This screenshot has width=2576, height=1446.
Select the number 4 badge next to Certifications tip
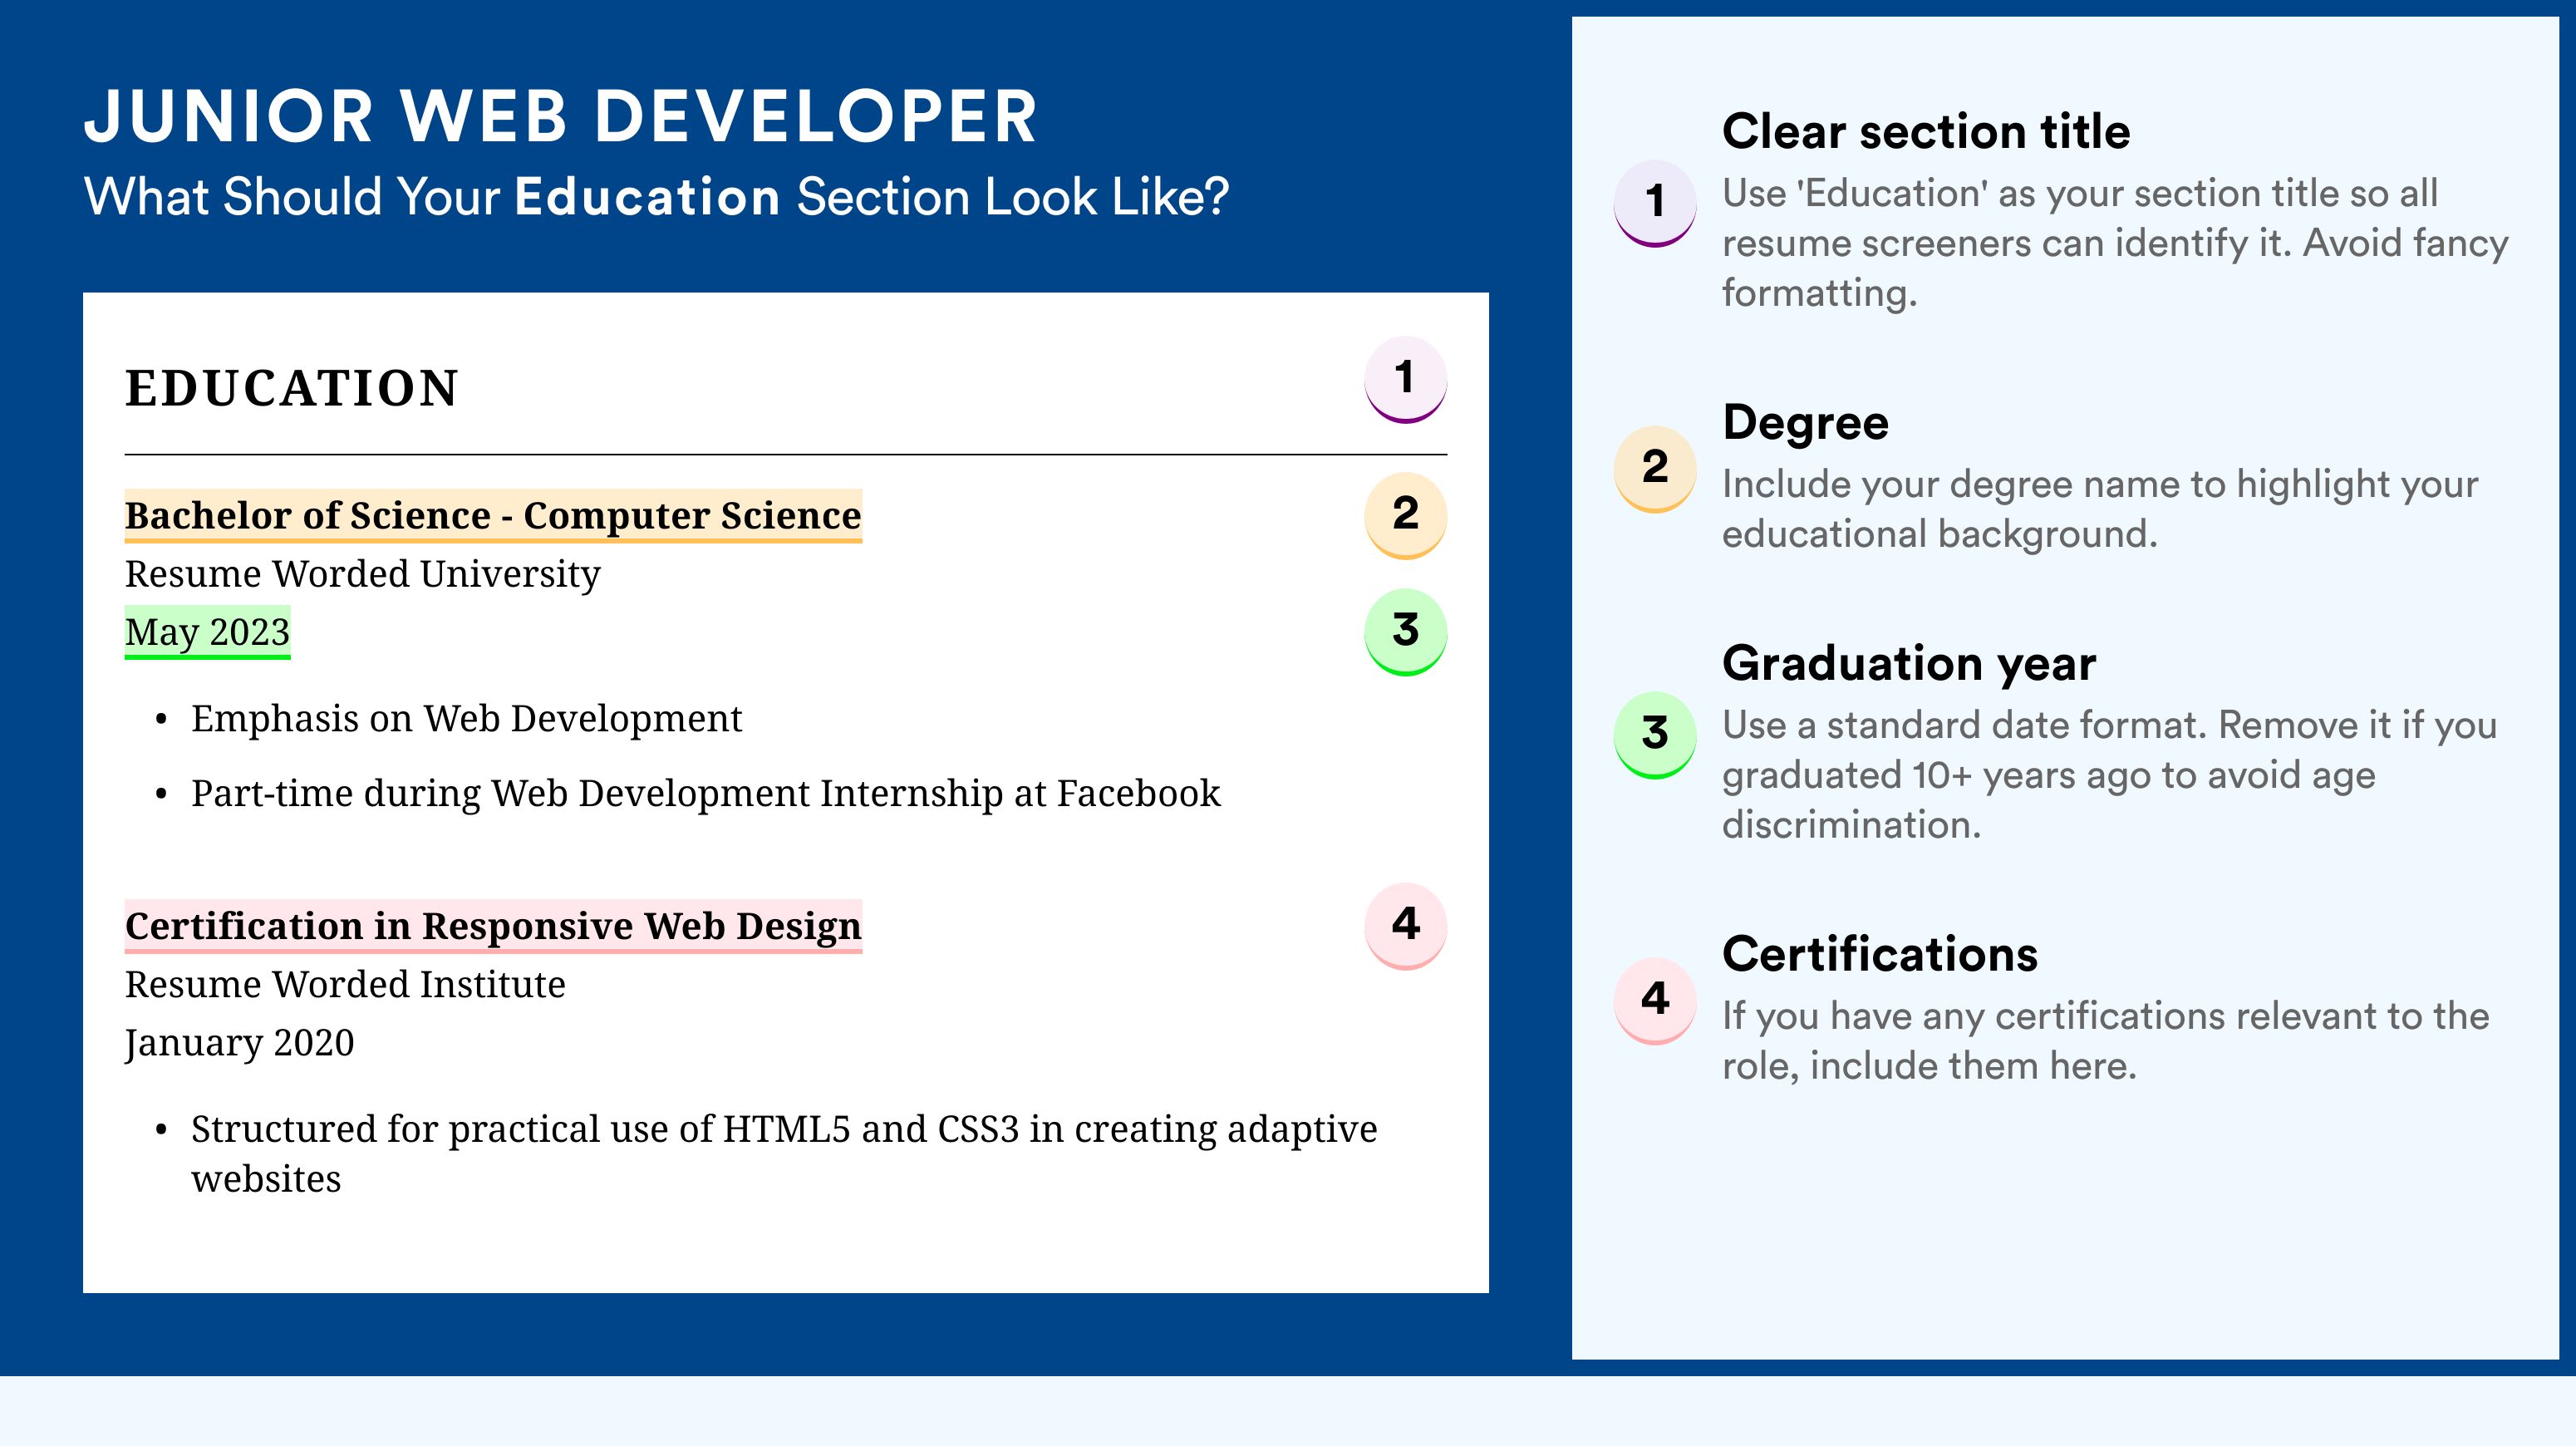tap(1654, 1001)
